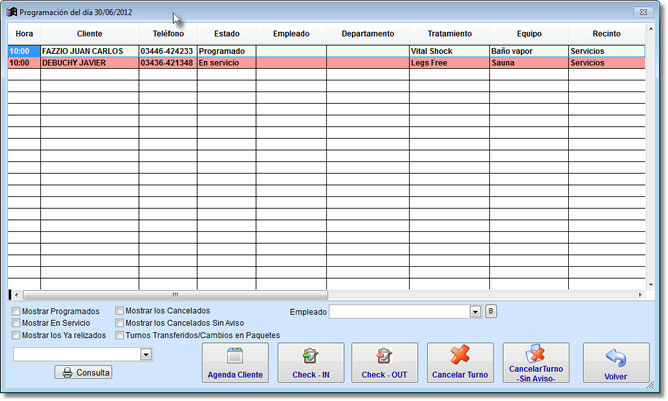Screen dimensions: 668x401
Task: Click phone number 03446-424233
Action: click(x=168, y=51)
